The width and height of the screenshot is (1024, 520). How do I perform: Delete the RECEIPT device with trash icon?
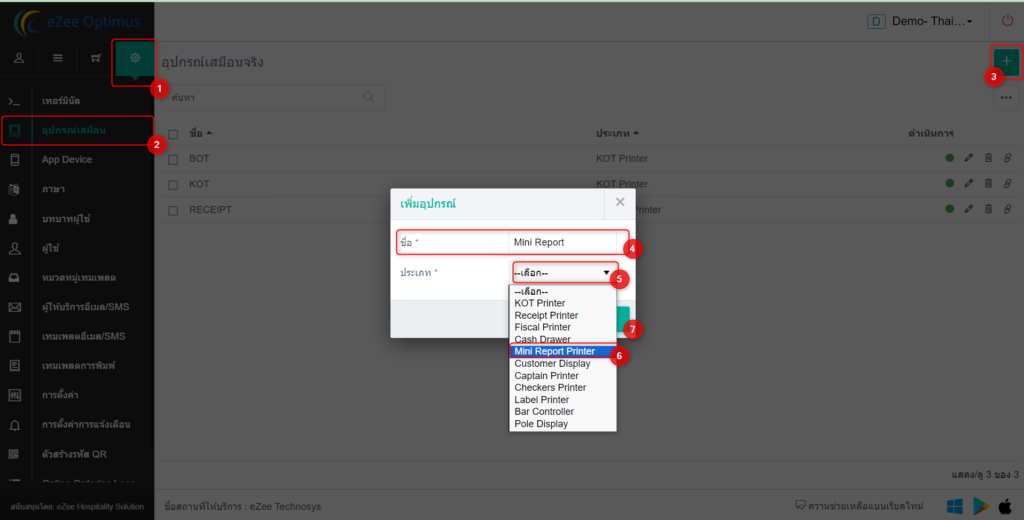[x=988, y=209]
